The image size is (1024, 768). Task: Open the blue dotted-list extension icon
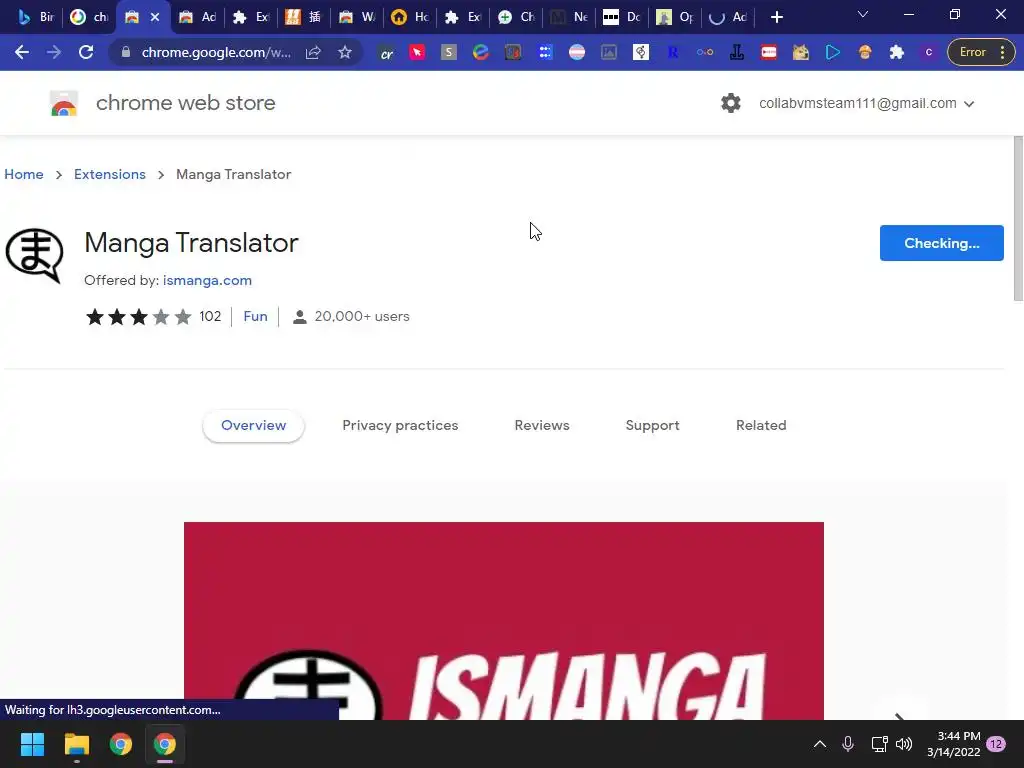pyautogui.click(x=545, y=52)
